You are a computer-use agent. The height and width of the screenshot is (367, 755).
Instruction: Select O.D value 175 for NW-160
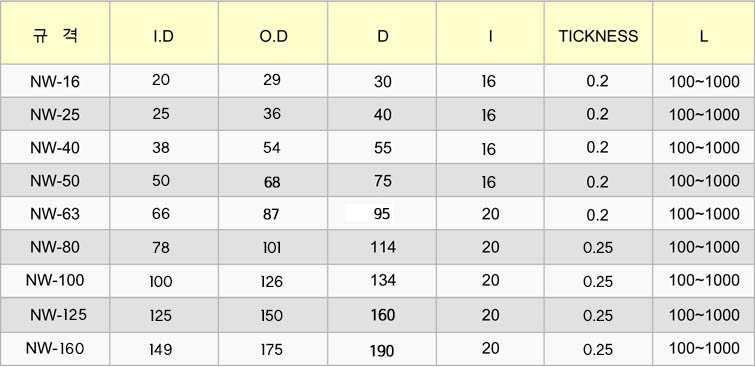coord(272,350)
